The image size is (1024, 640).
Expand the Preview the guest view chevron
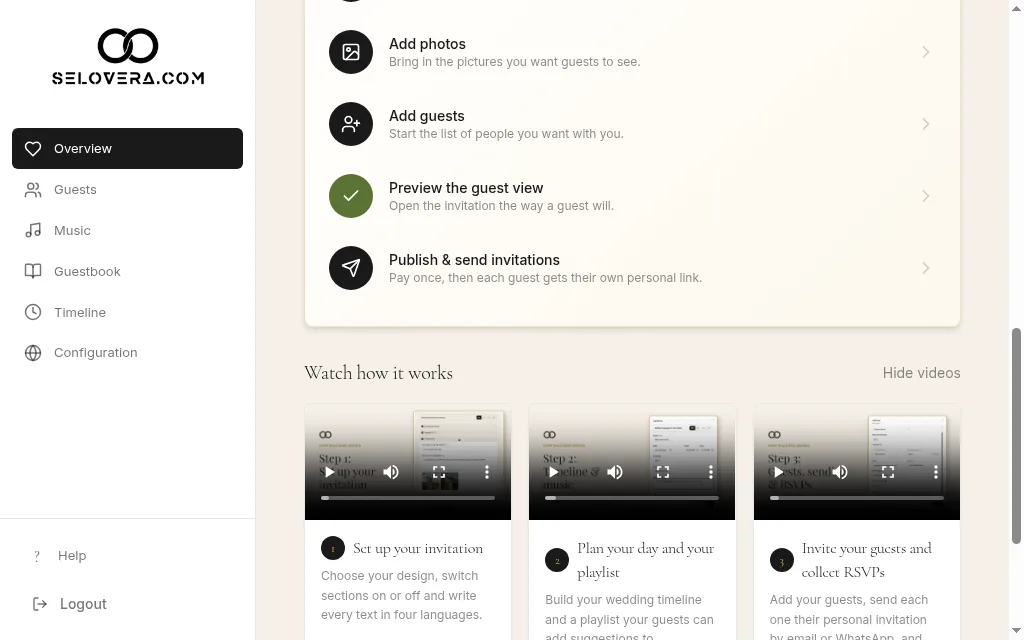click(x=925, y=195)
